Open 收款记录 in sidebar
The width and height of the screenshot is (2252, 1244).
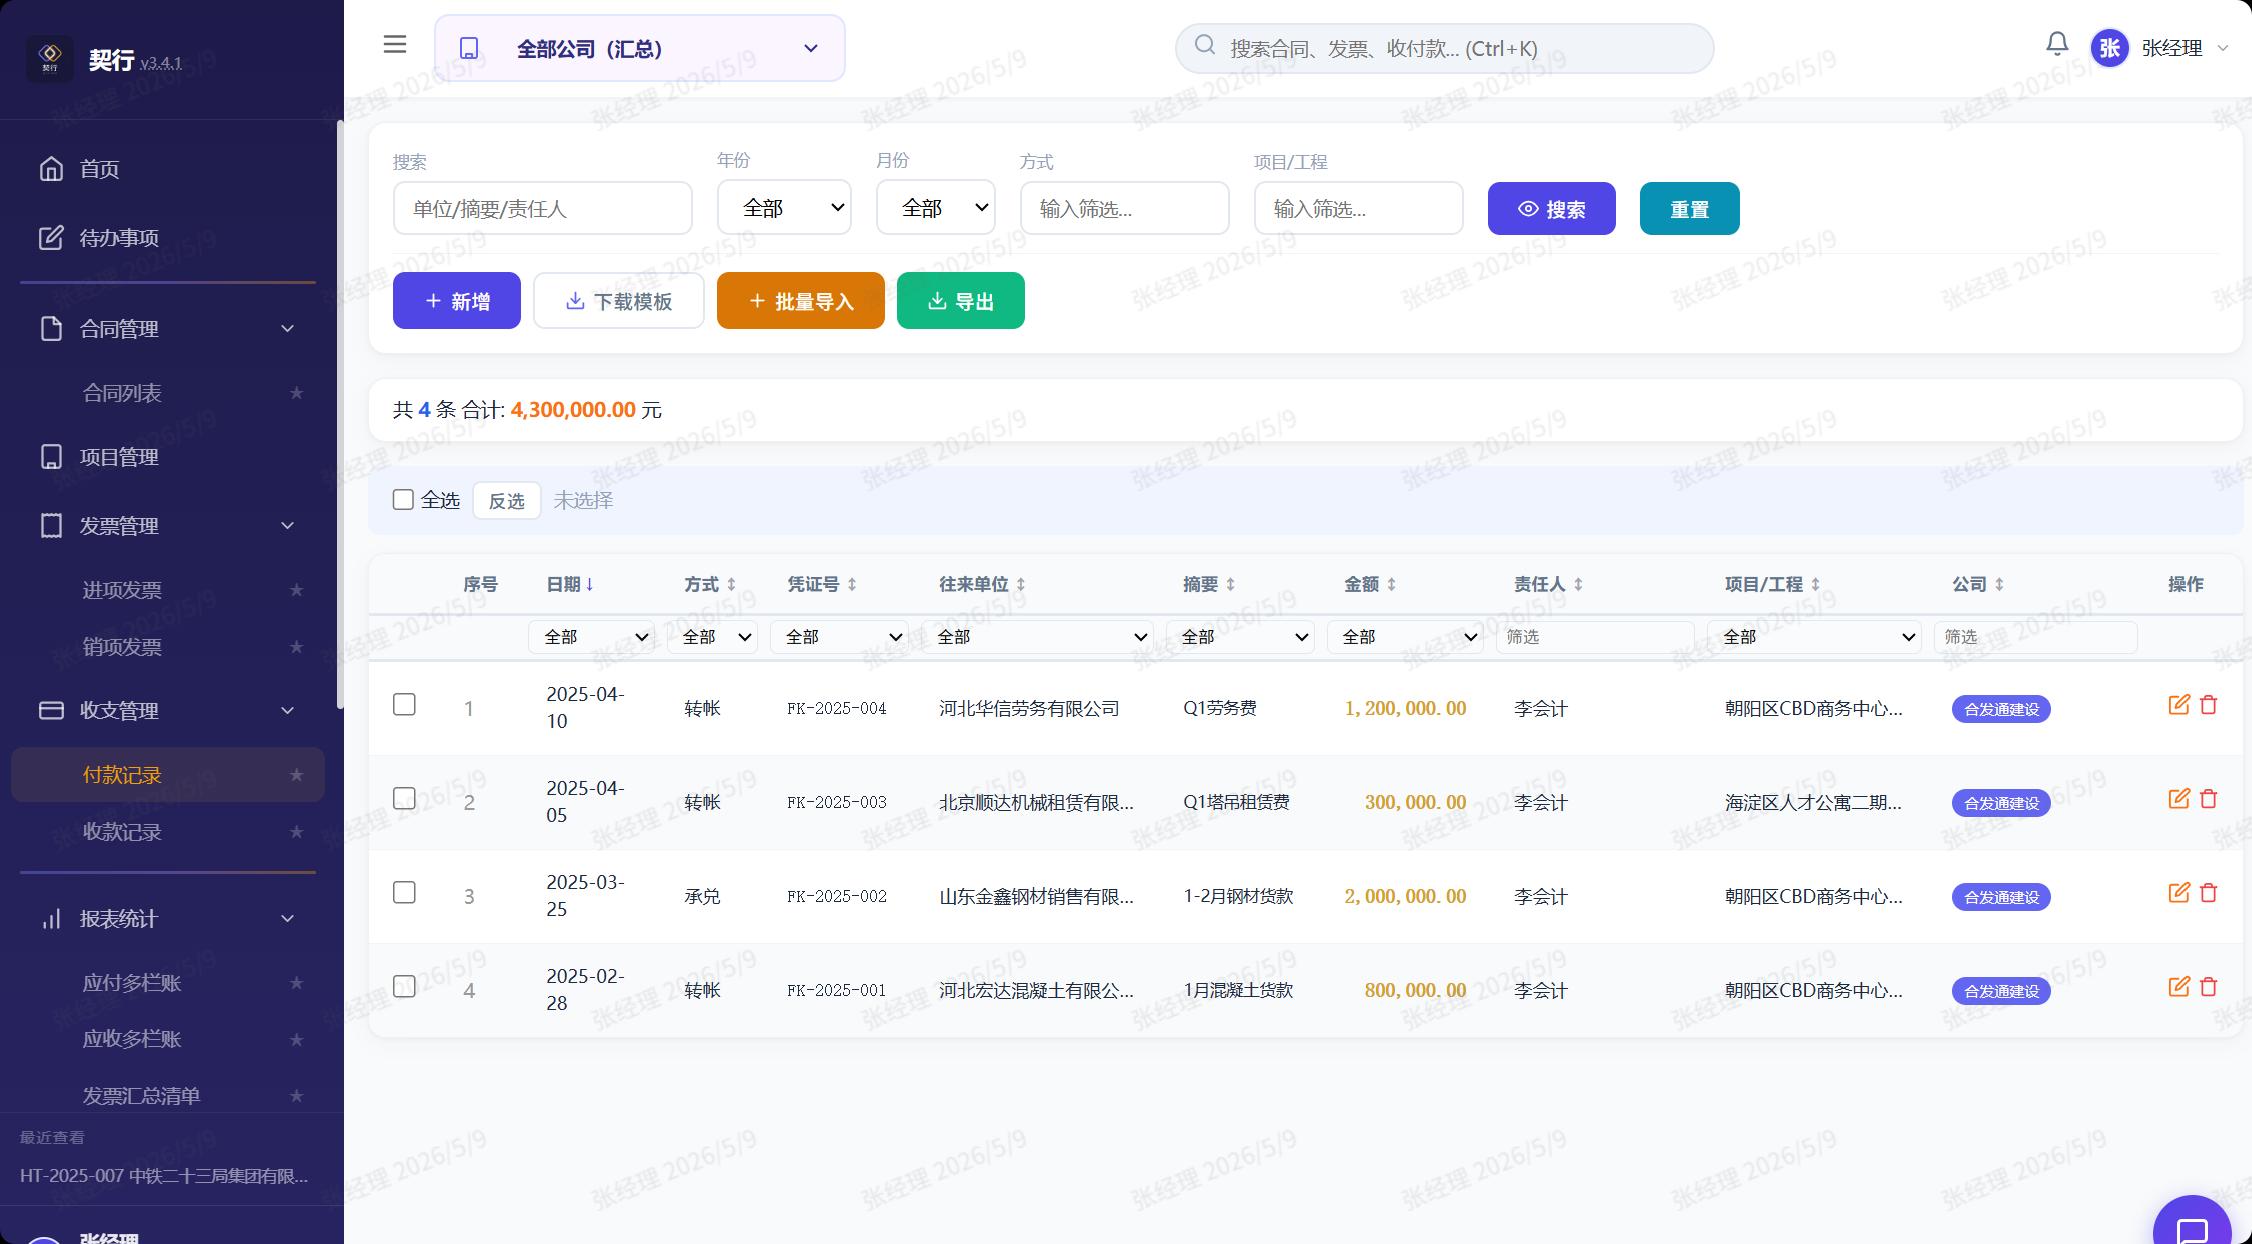(168, 832)
